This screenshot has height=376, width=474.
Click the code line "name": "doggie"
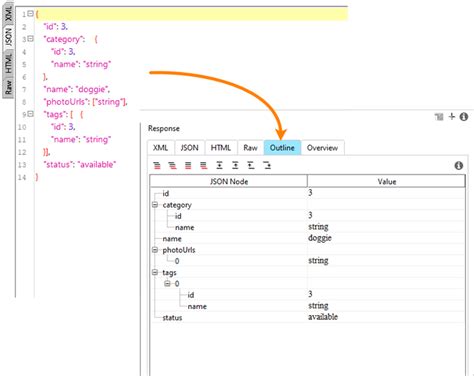77,89
